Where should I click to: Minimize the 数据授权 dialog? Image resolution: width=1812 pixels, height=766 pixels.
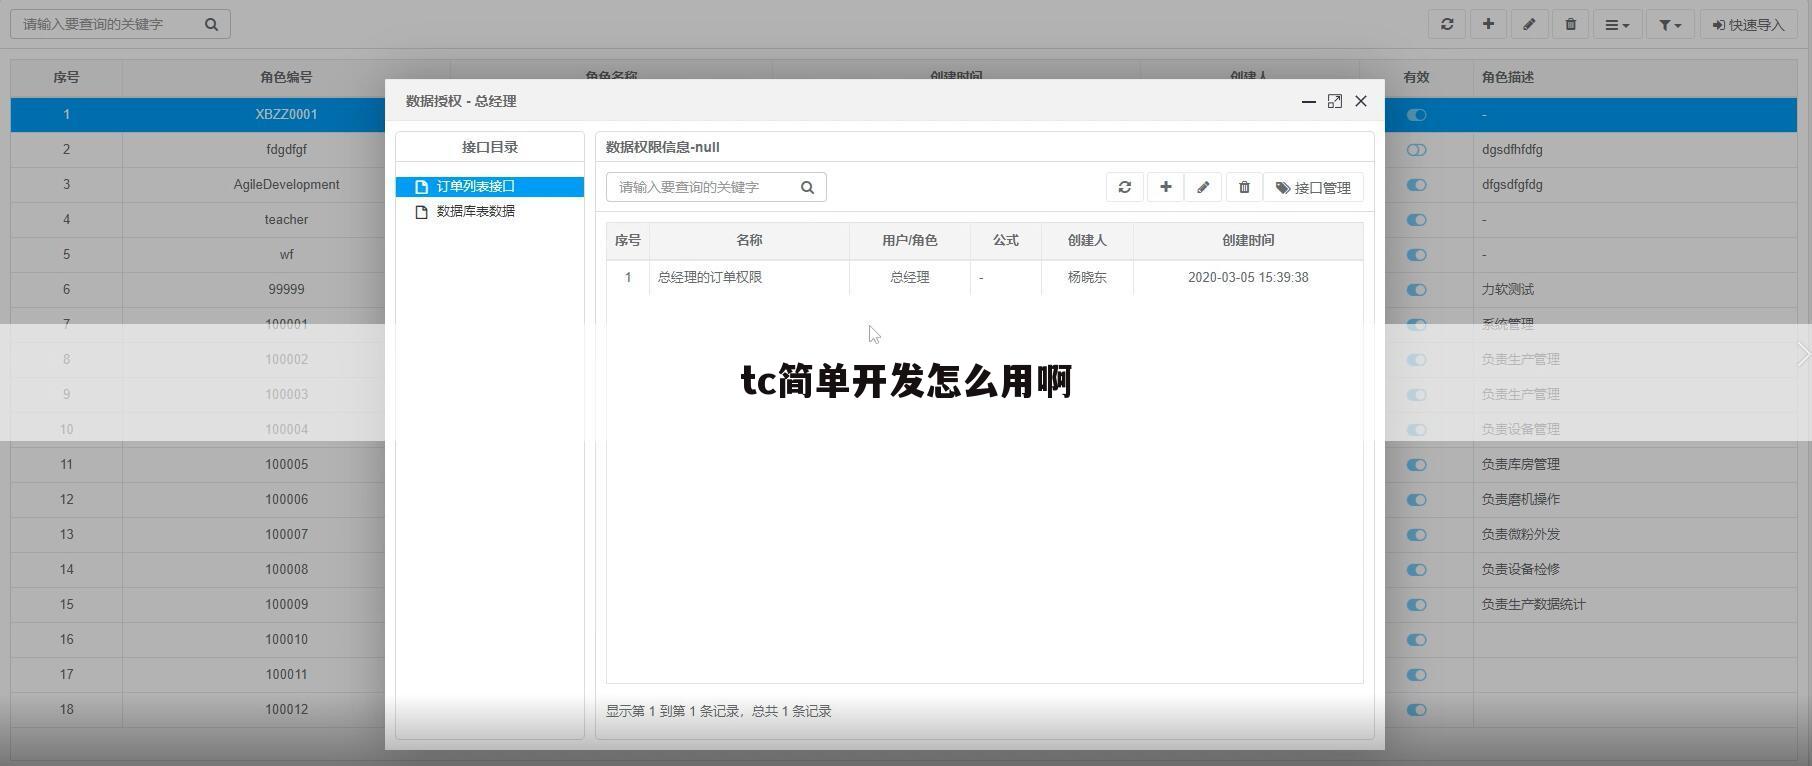pos(1308,101)
